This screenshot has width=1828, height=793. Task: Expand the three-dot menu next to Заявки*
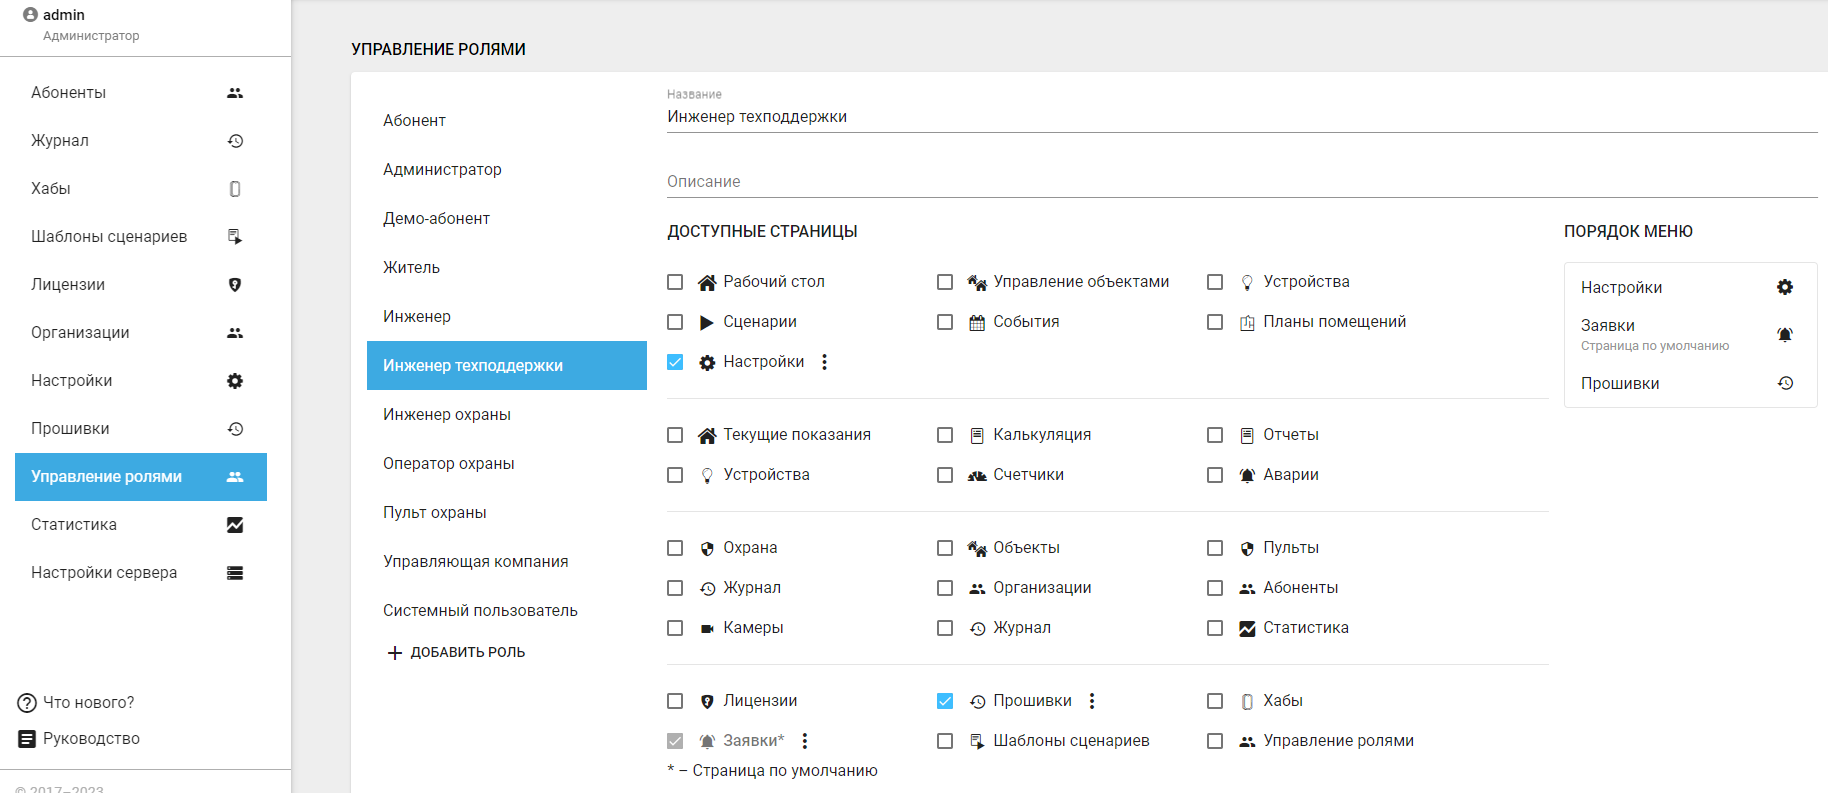click(805, 741)
